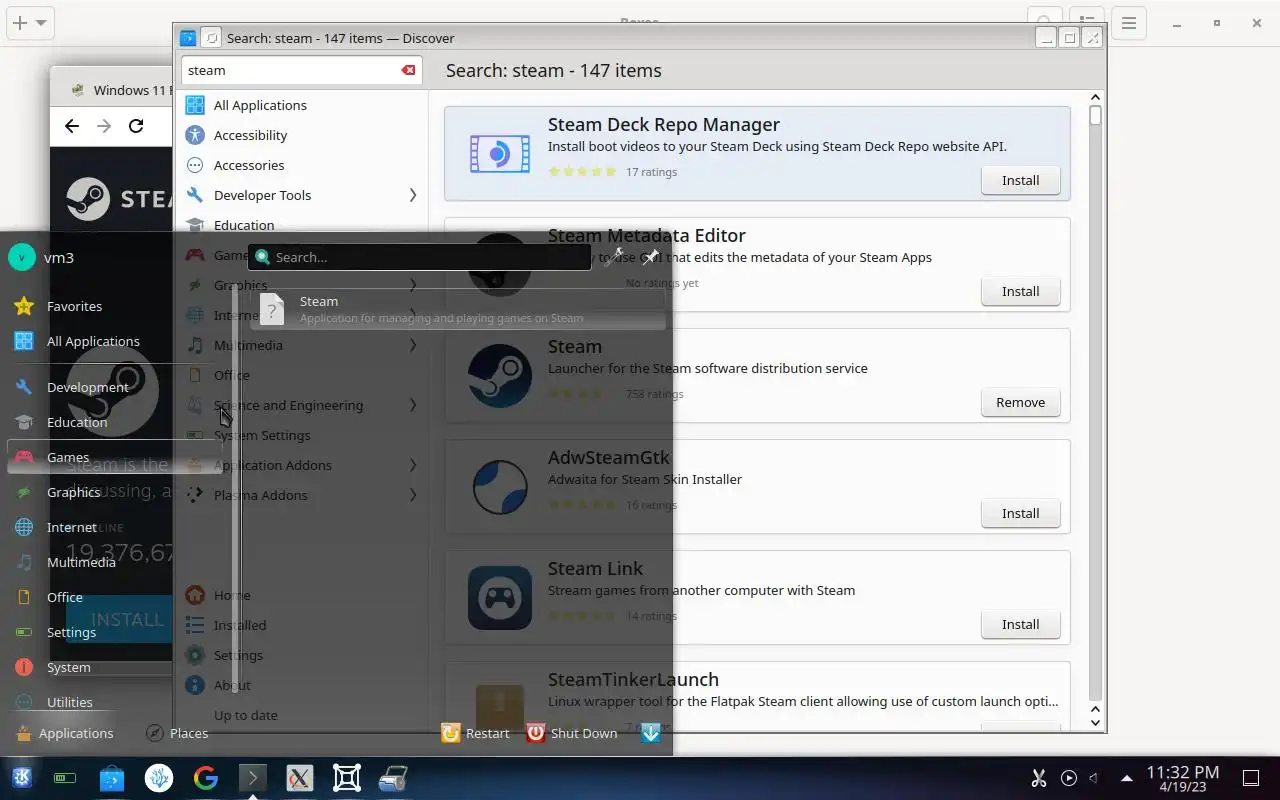Viewport: 1280px width, 800px height.
Task: Open audio volume tray icon
Action: point(1095,778)
